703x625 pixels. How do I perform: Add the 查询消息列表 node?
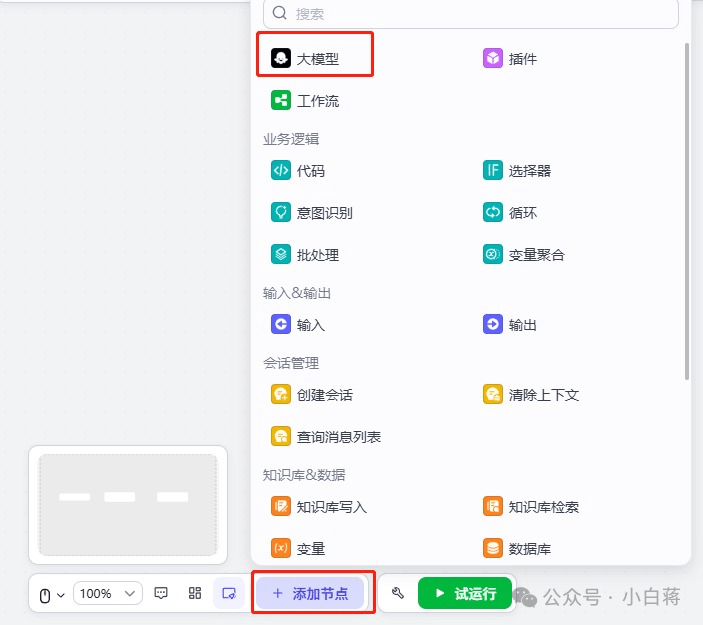326,437
